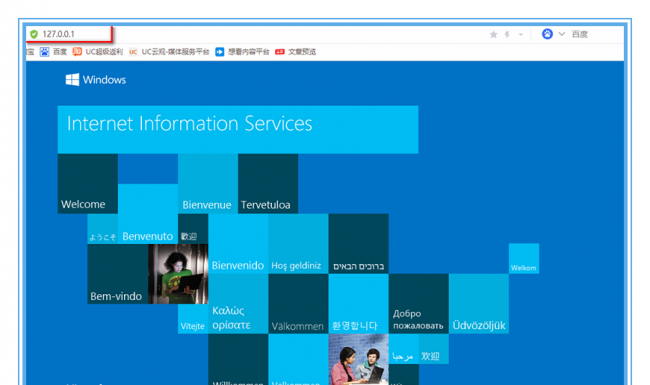Click the 환영합니다 tile
This screenshot has height=385, width=650.
(358, 304)
